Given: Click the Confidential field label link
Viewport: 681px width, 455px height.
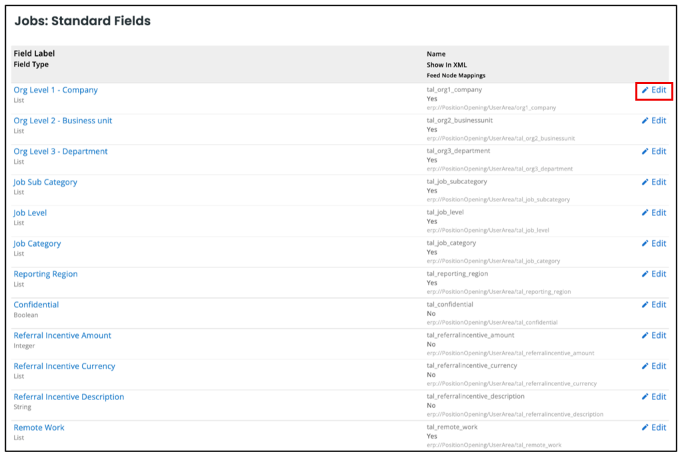Looking at the screenshot, I should click(36, 305).
